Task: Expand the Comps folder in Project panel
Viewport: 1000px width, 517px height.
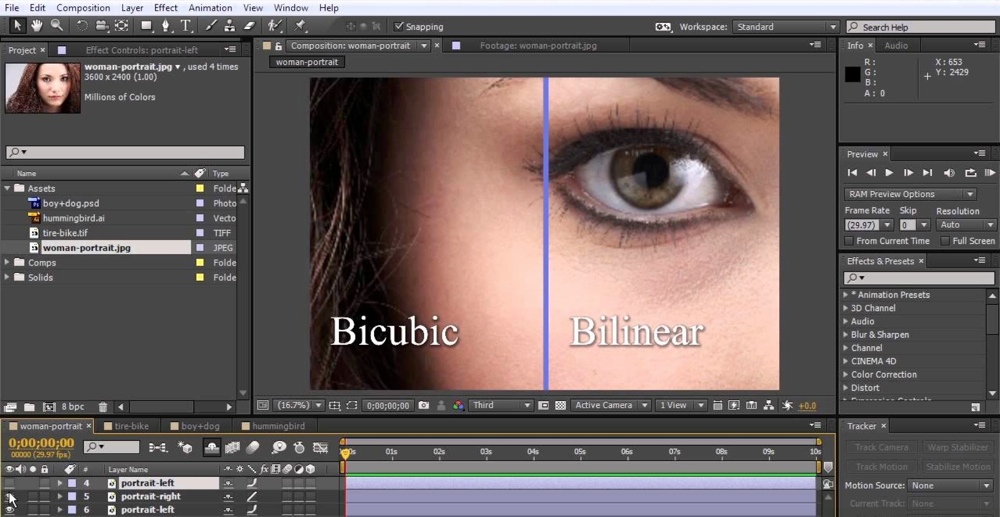Action: tap(8, 263)
